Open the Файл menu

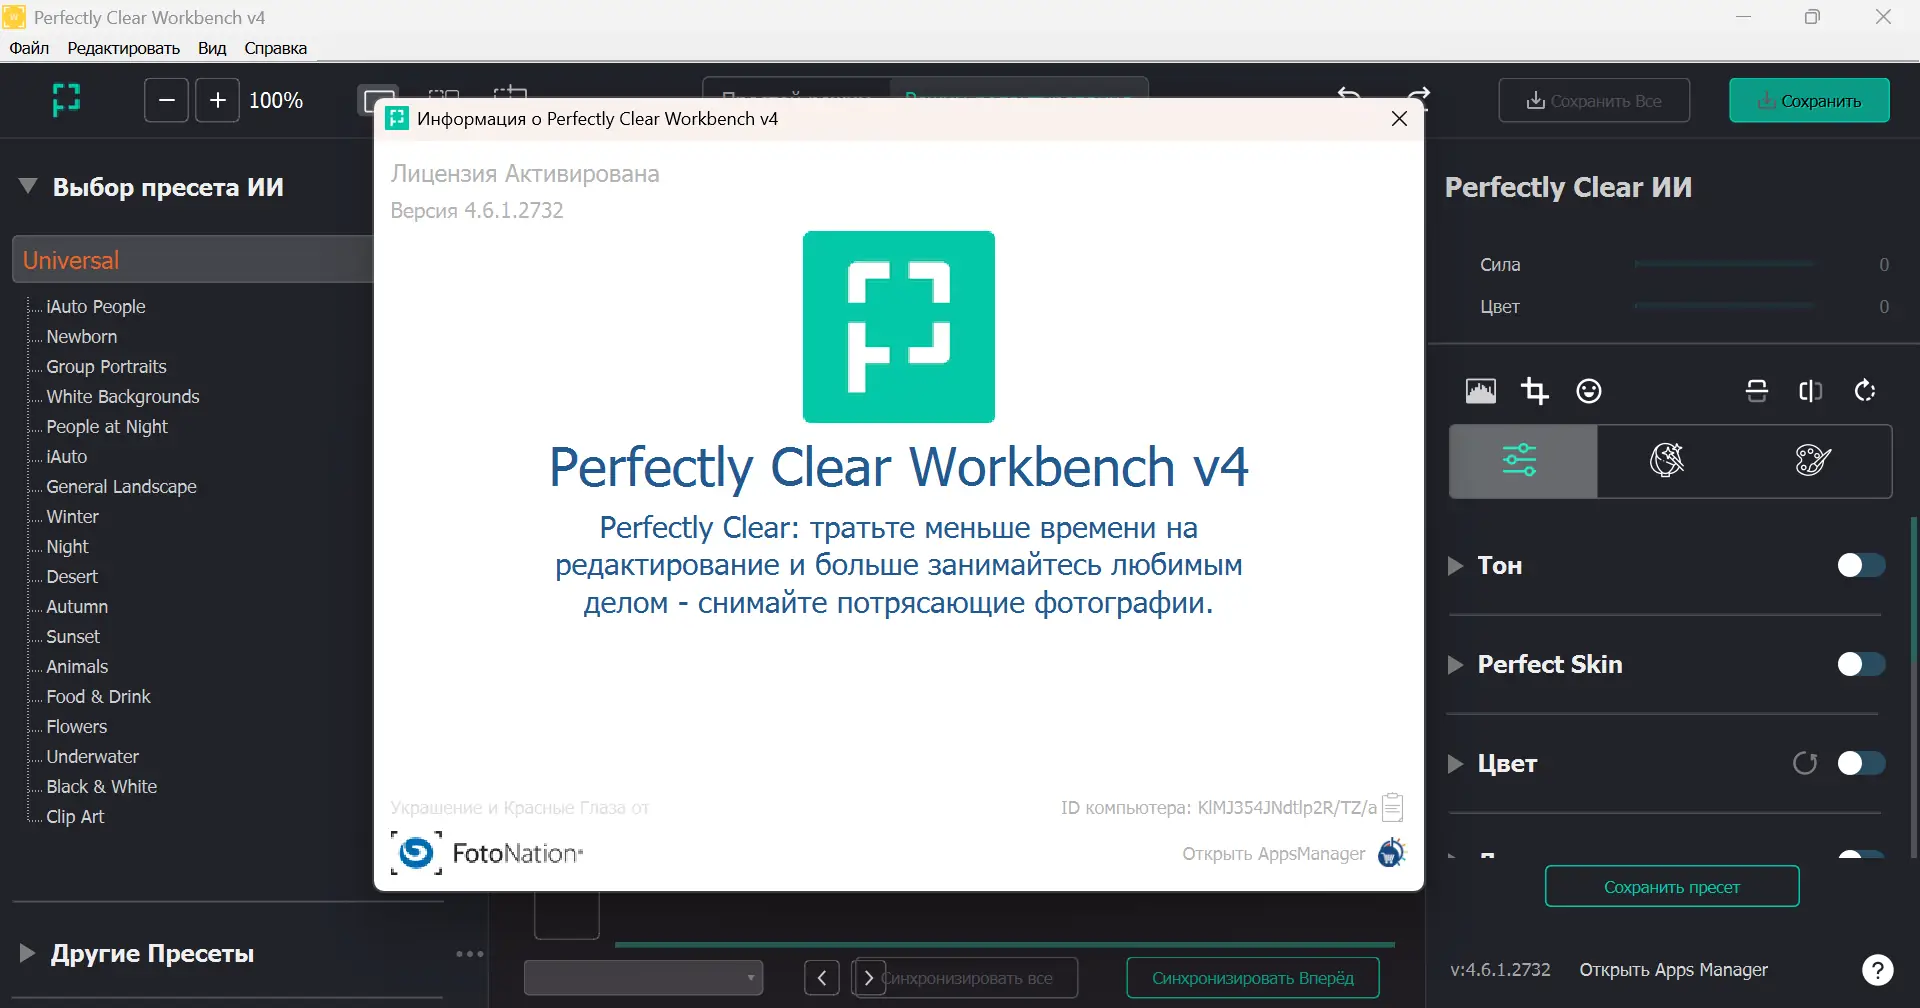(29, 47)
